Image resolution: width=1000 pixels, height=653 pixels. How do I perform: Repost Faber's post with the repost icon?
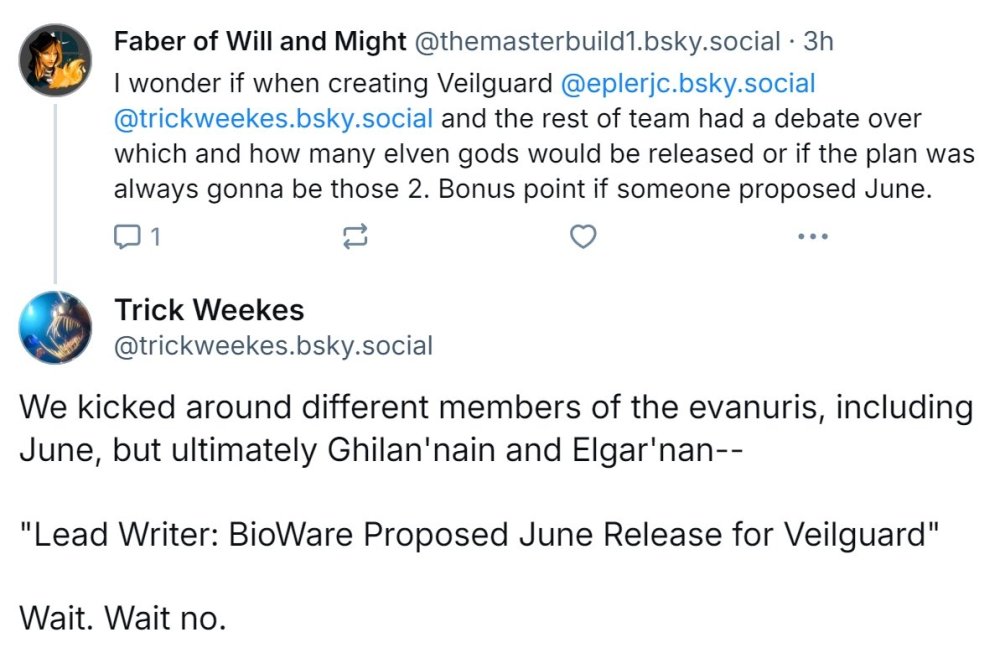[x=355, y=236]
